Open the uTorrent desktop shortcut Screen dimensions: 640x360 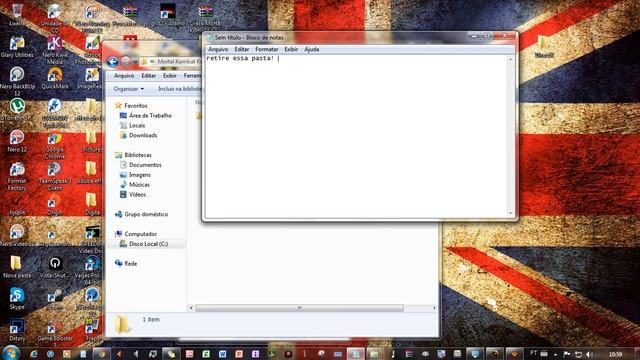click(17, 109)
